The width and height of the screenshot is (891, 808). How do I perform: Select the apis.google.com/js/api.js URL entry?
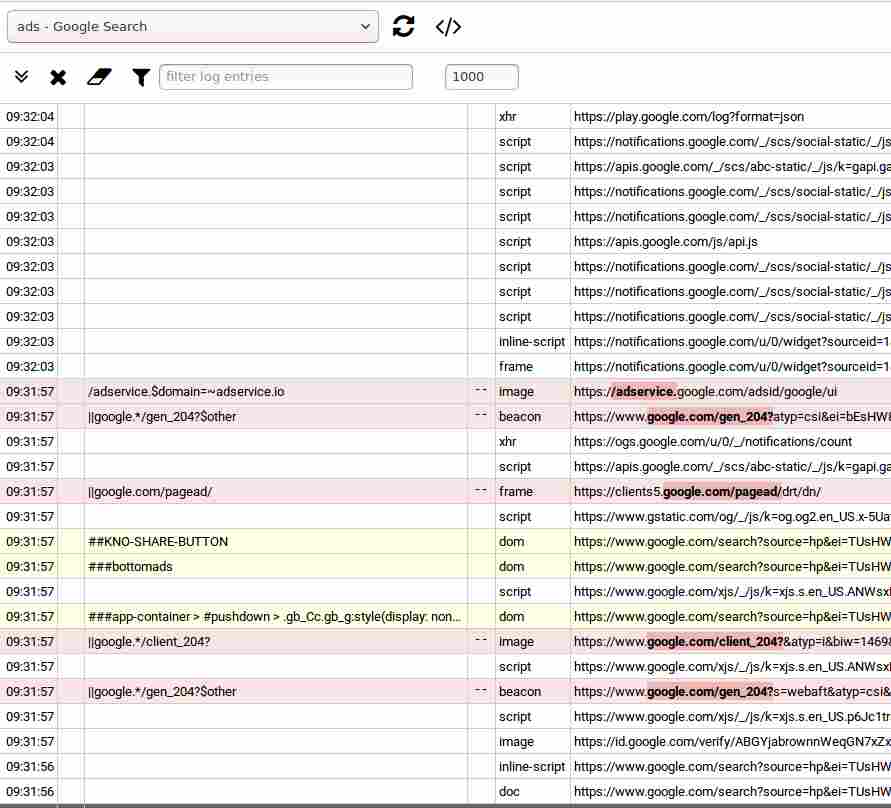665,241
